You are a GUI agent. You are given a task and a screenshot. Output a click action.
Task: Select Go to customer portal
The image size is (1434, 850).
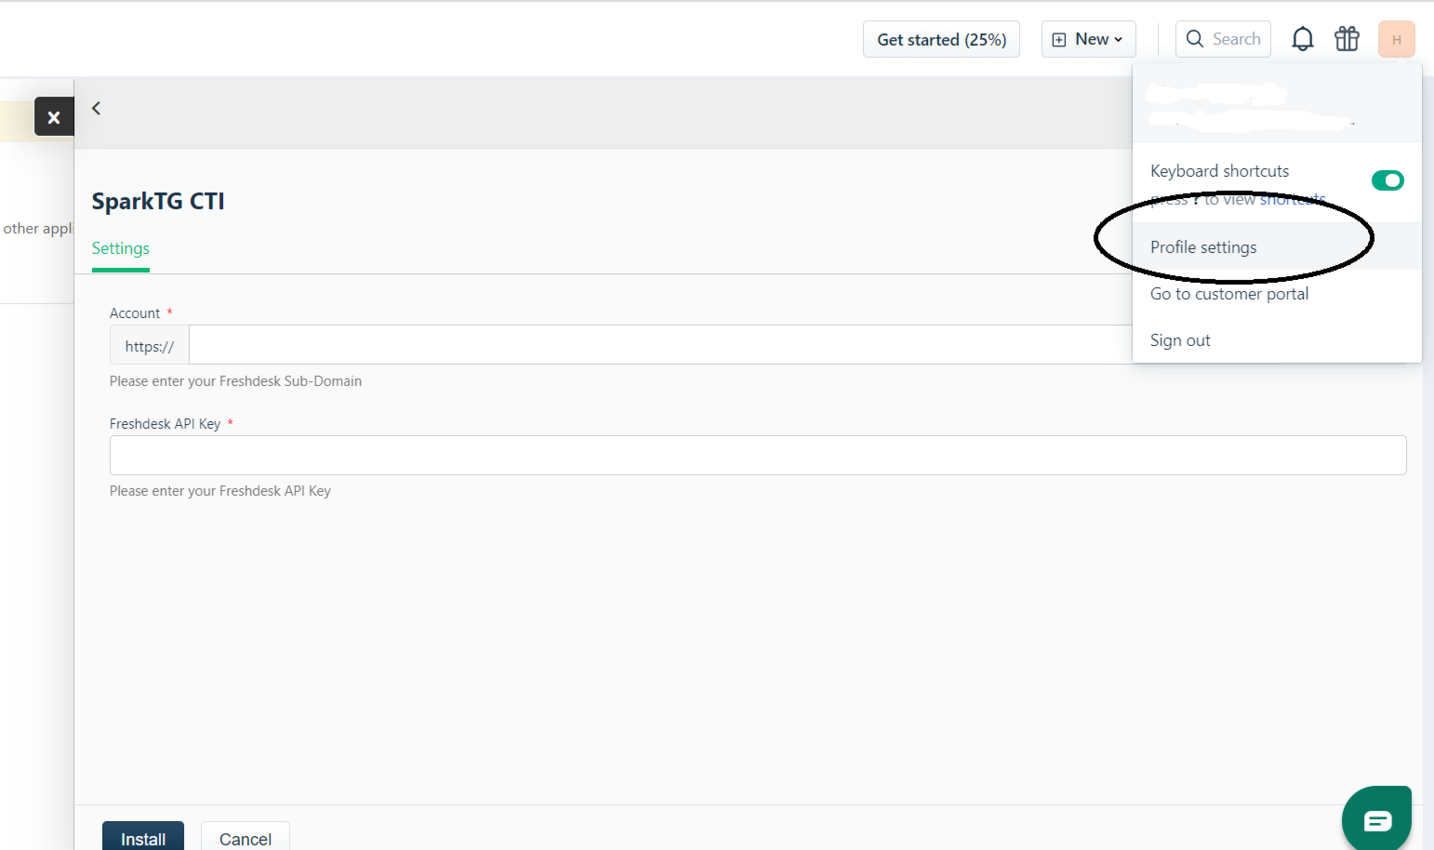coord(1229,293)
